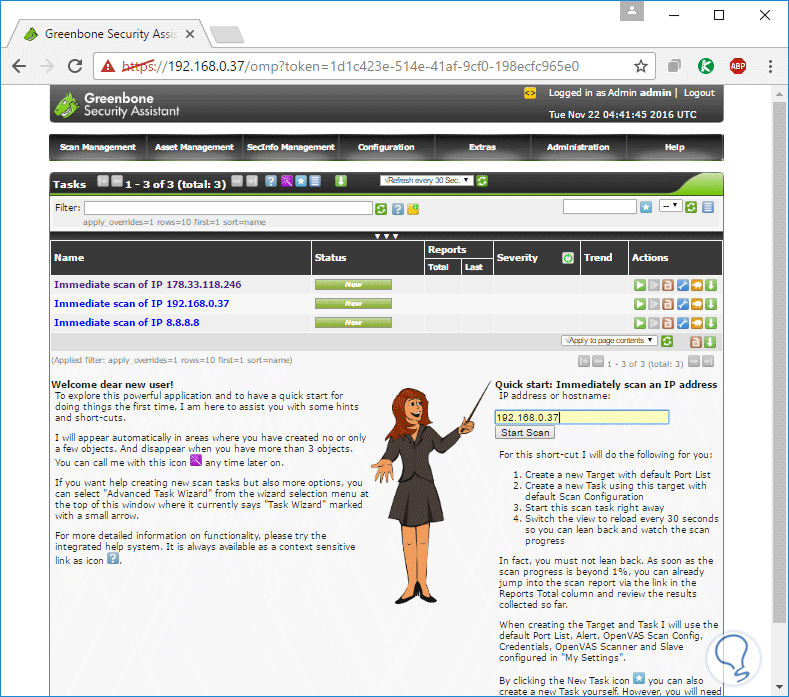Clone task for IP 178.33.118.246 (sheep icon)
The width and height of the screenshot is (789, 697).
[697, 285]
